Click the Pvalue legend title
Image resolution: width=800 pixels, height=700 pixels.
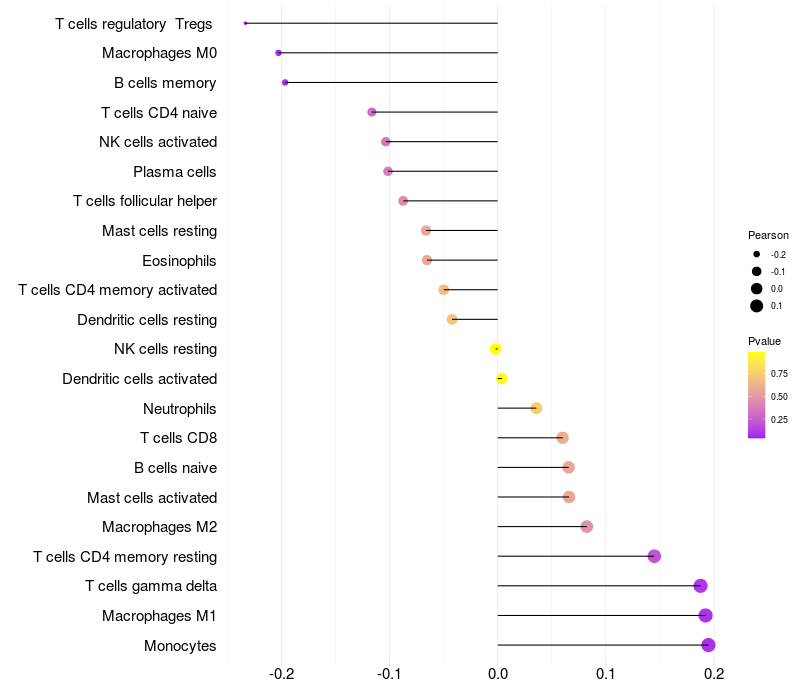[764, 341]
